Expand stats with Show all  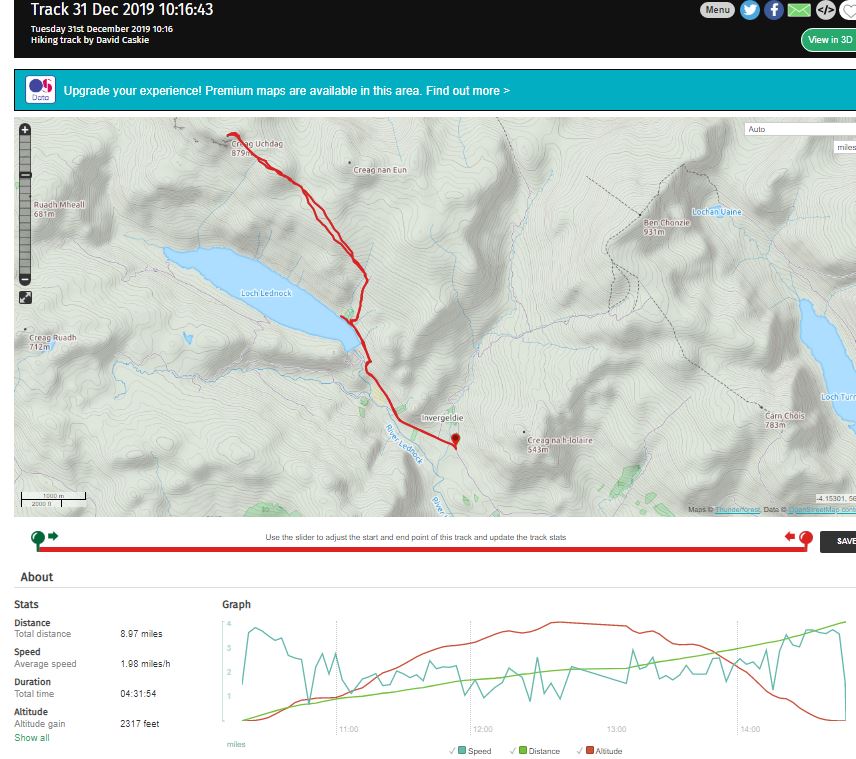pos(31,738)
